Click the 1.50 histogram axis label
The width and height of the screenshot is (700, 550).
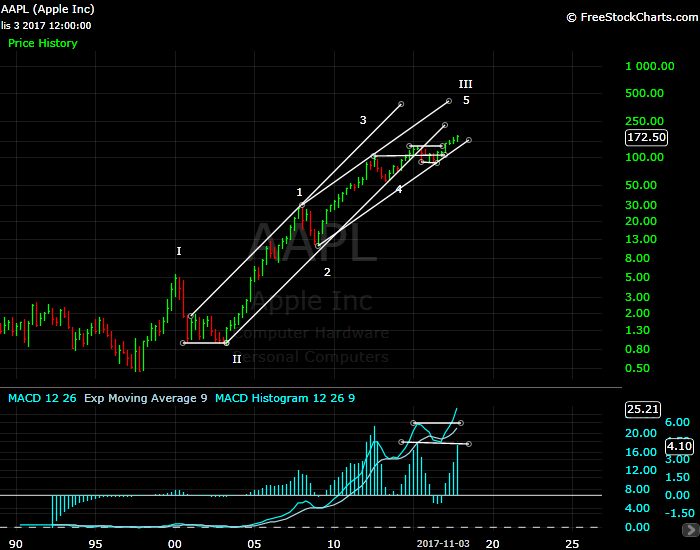click(677, 477)
